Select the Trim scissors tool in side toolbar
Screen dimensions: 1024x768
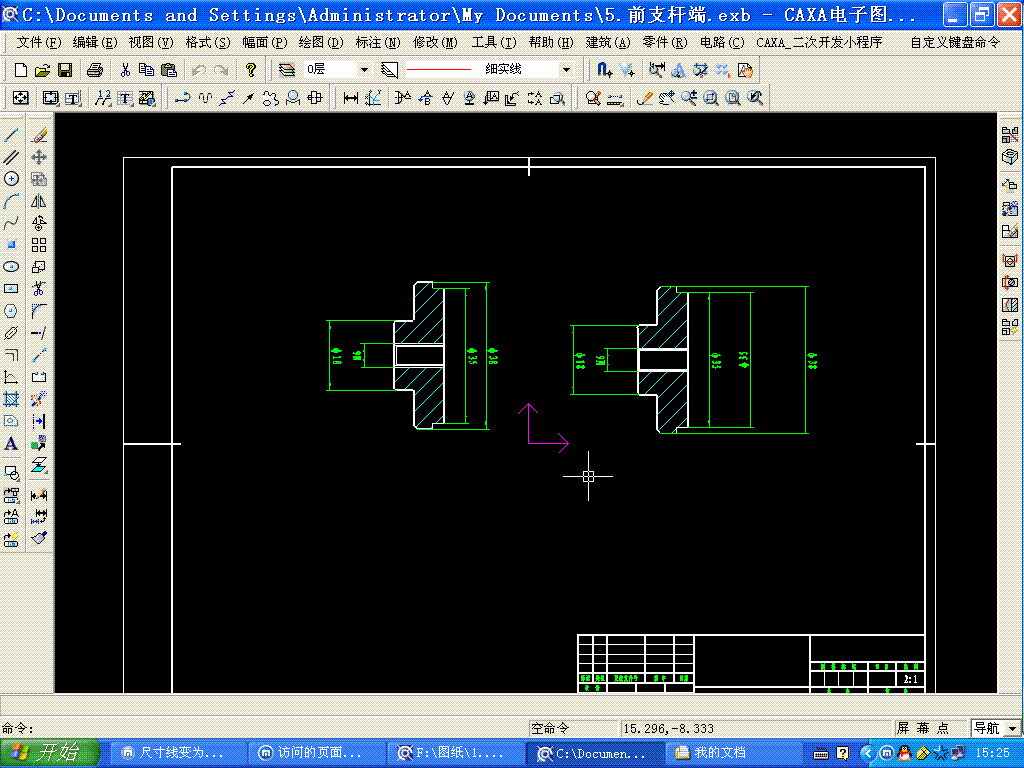pyautogui.click(x=39, y=289)
